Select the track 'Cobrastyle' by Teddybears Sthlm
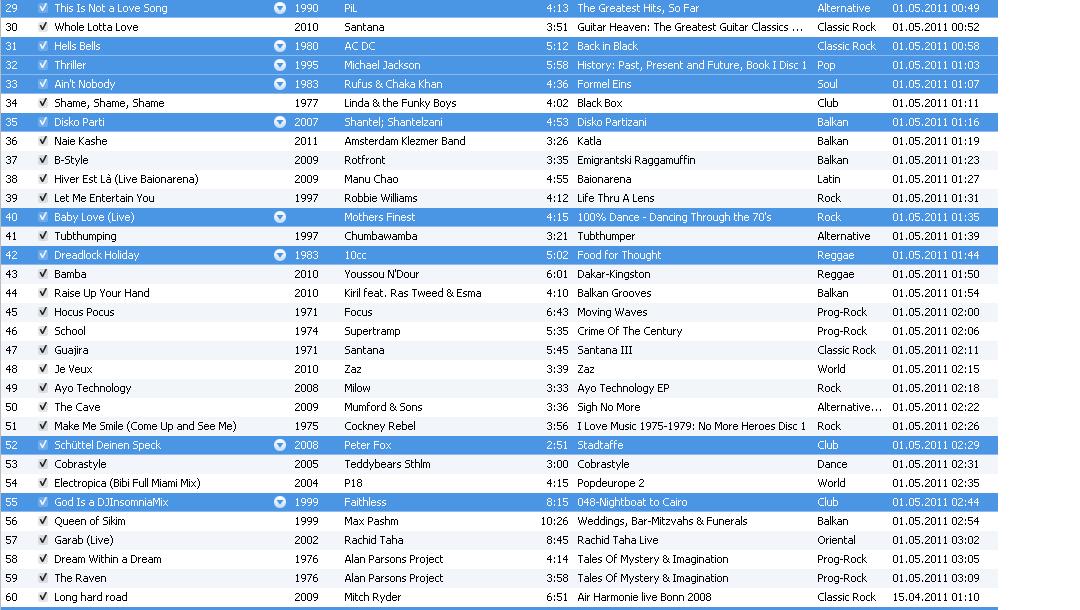The image size is (1080, 610). click(80, 464)
